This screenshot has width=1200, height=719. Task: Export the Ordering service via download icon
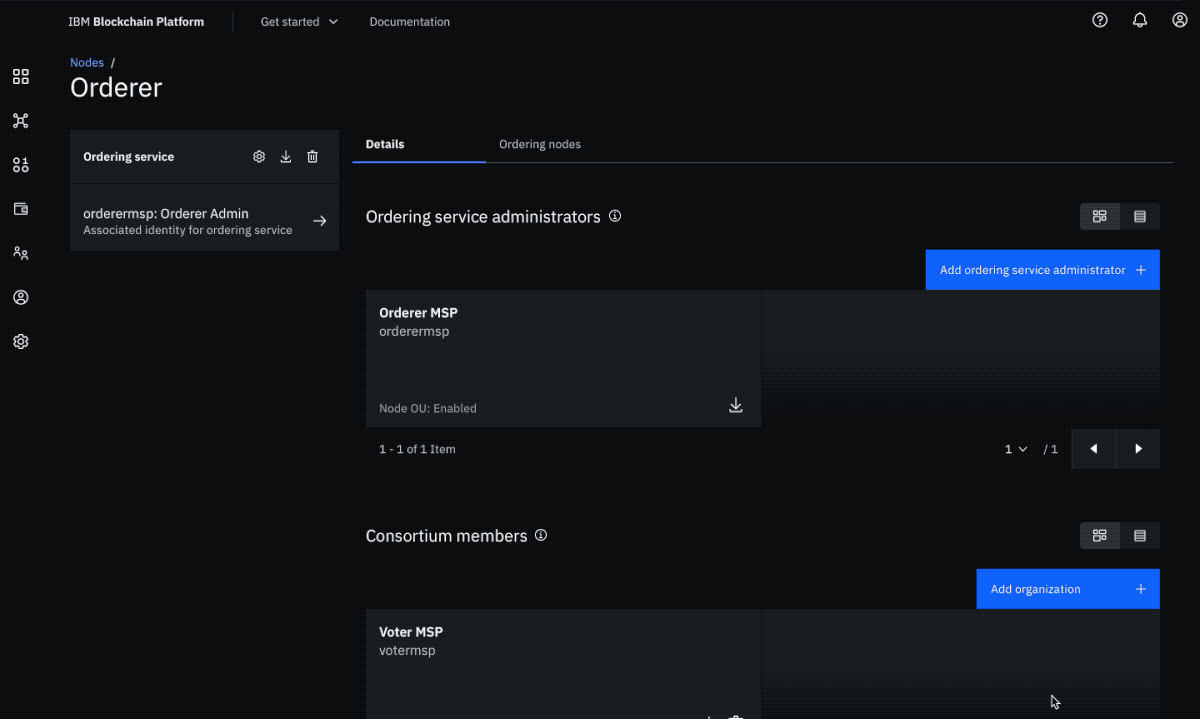point(286,157)
